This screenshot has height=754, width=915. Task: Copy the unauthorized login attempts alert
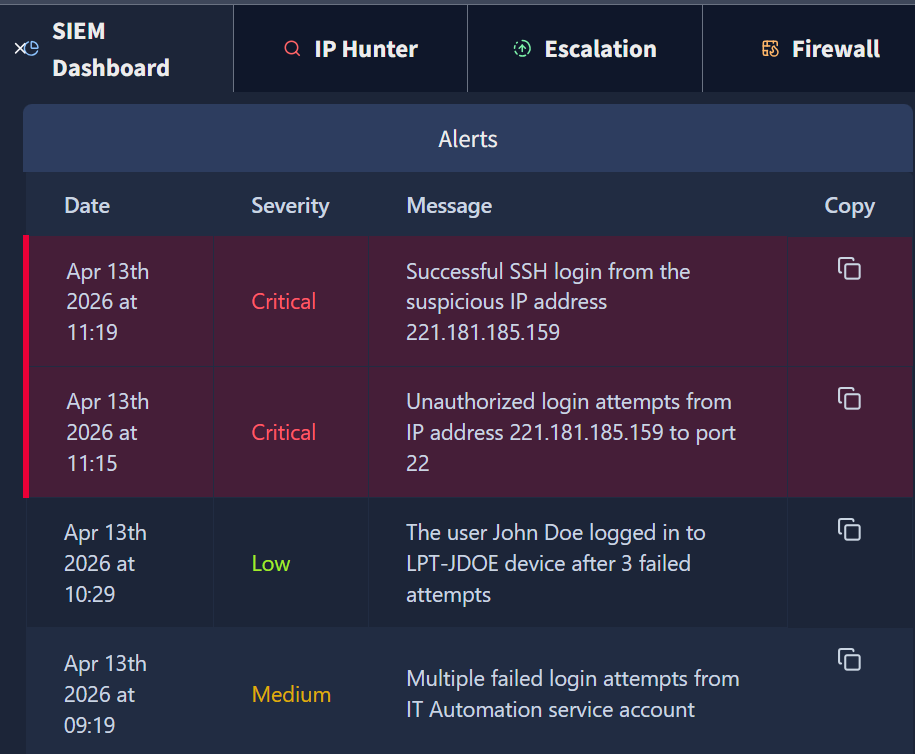pyautogui.click(x=849, y=399)
